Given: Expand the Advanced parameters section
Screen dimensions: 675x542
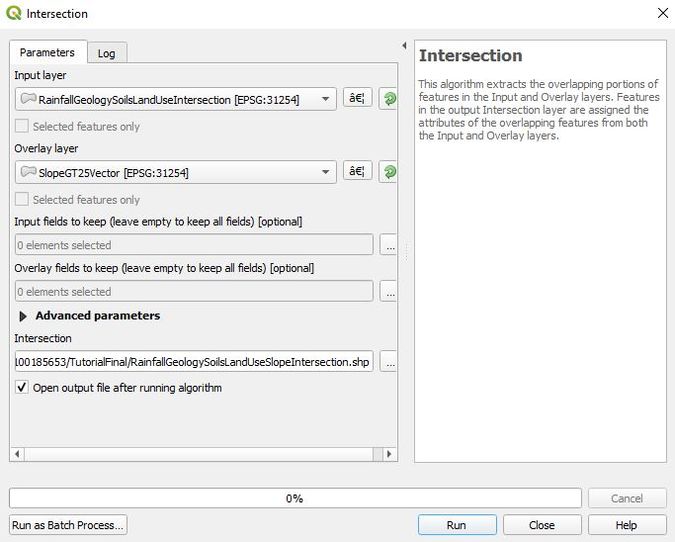Looking at the screenshot, I should tap(23, 316).
